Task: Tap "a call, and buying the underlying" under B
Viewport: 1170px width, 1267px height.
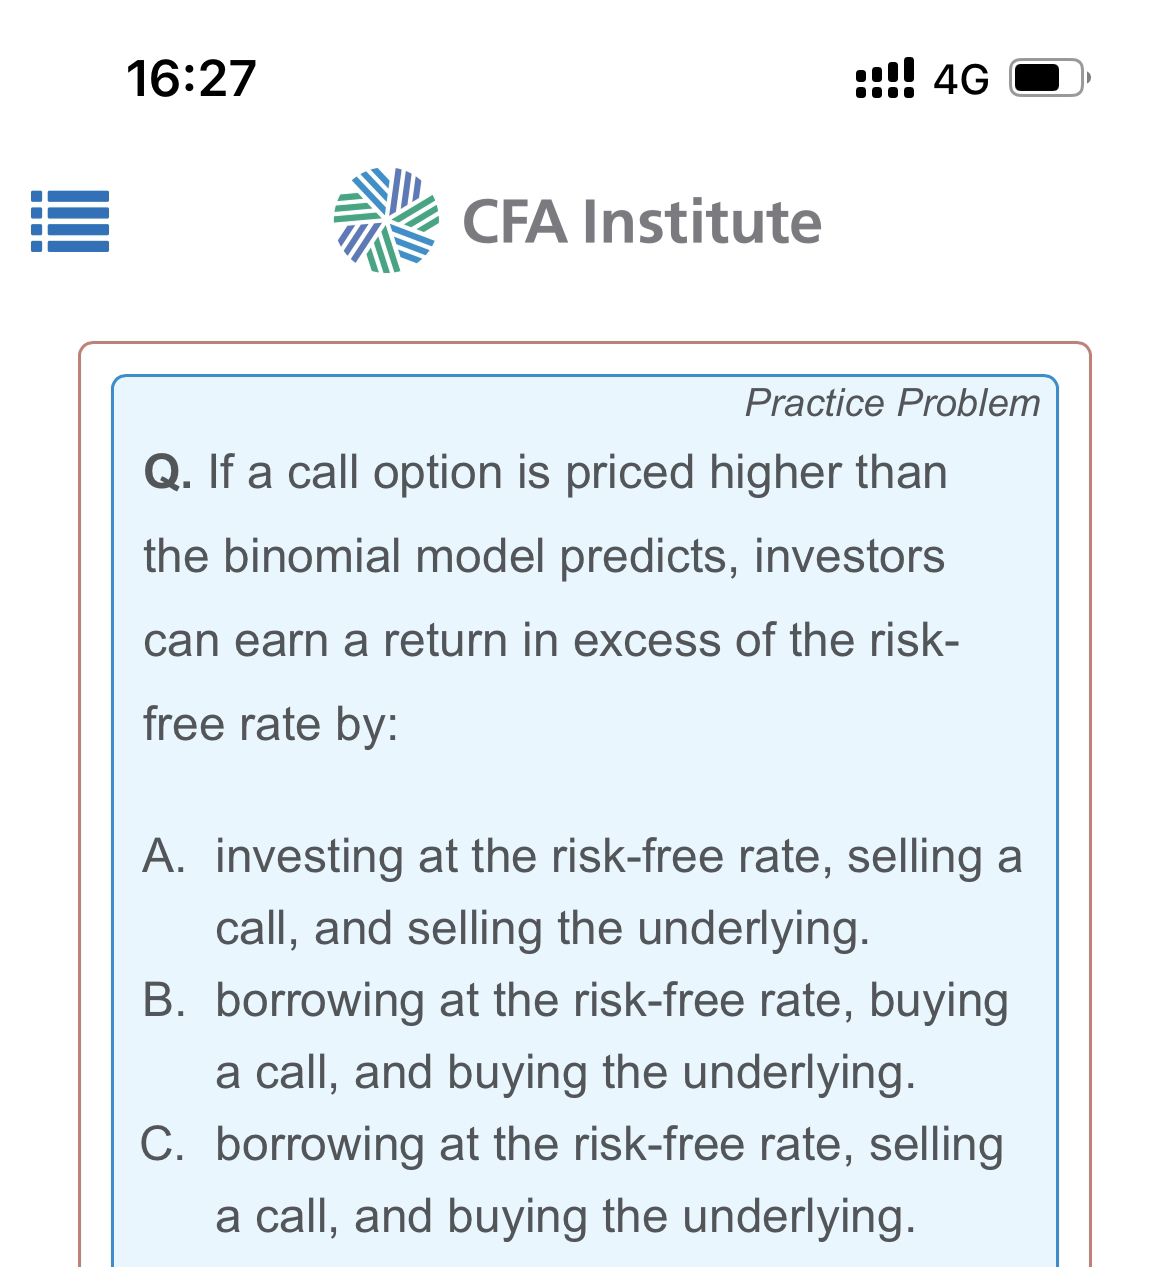Action: 565,1073
